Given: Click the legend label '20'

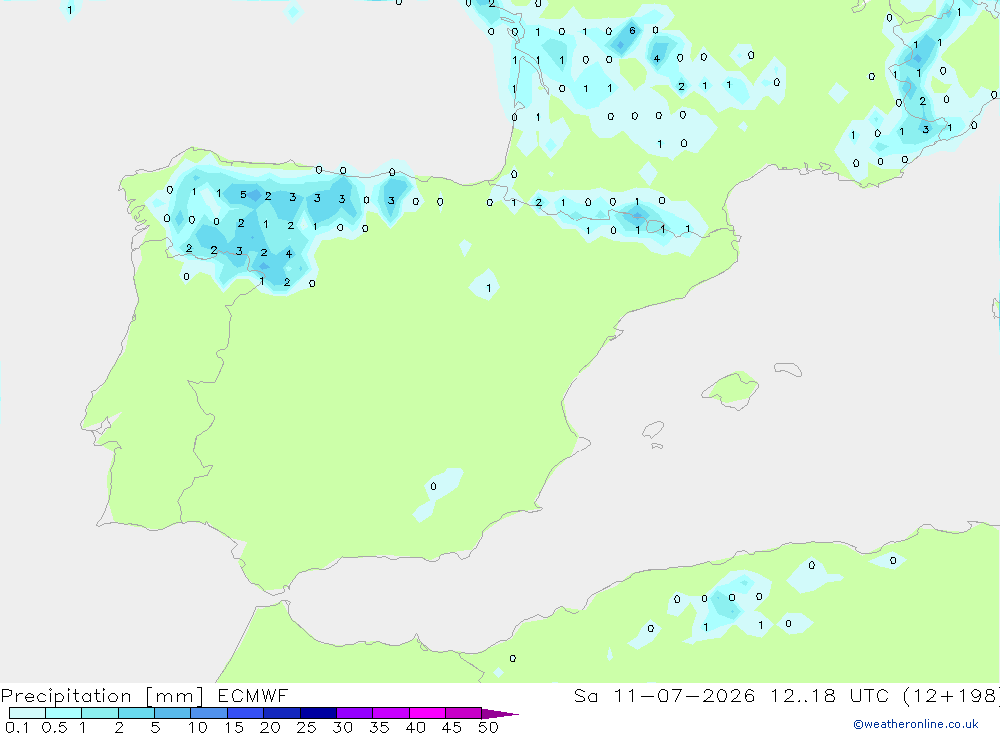Looking at the screenshot, I should click(270, 727).
